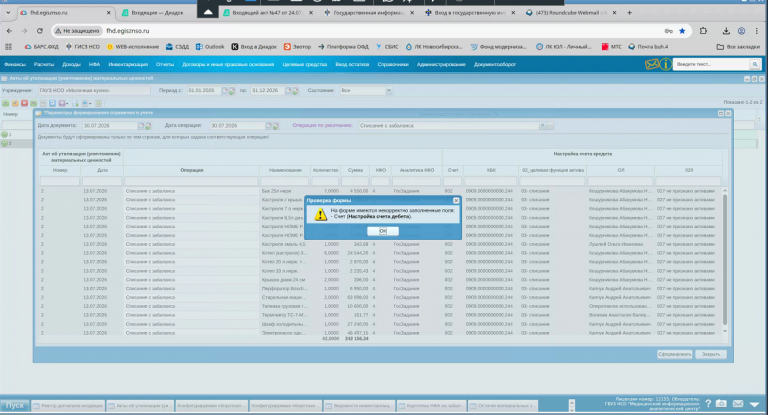Open calendar picker for Дата операции
Screen dimensions: 768x415
268,126
